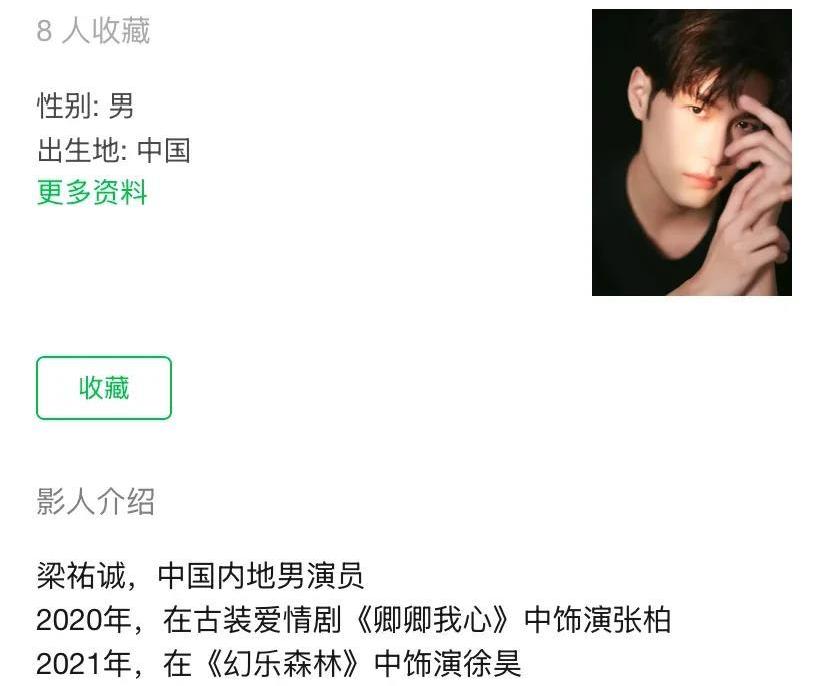Open the 更多资料 link
This screenshot has height=686, width=828.
coord(92,192)
